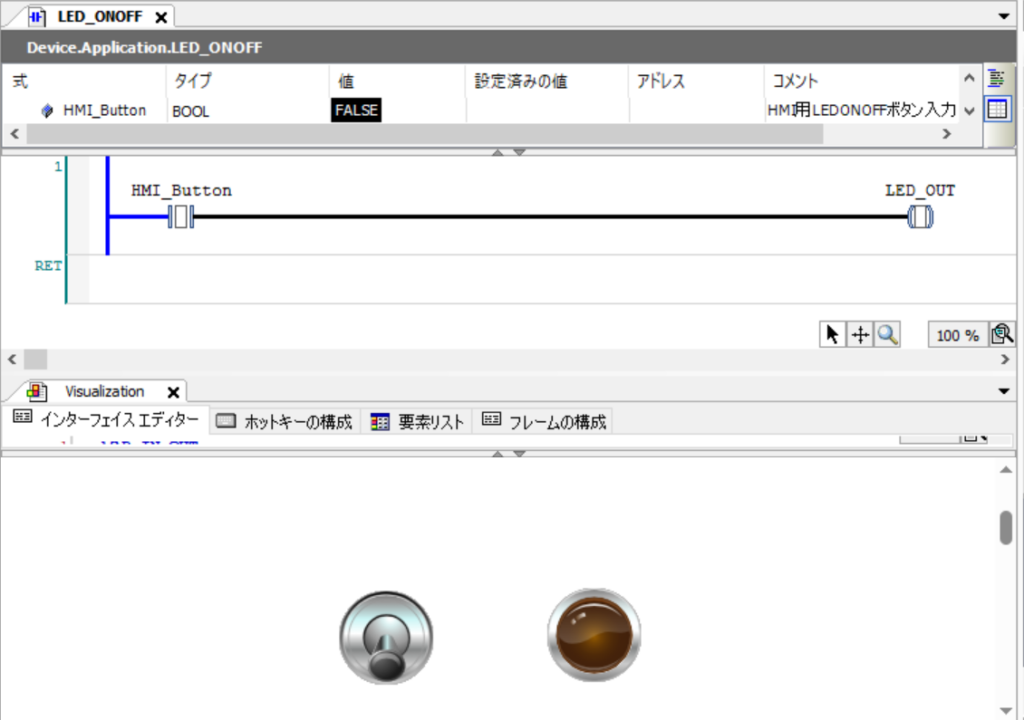Image resolution: width=1024 pixels, height=720 pixels.
Task: Switch declaration to tabular view
Action: 996,109
